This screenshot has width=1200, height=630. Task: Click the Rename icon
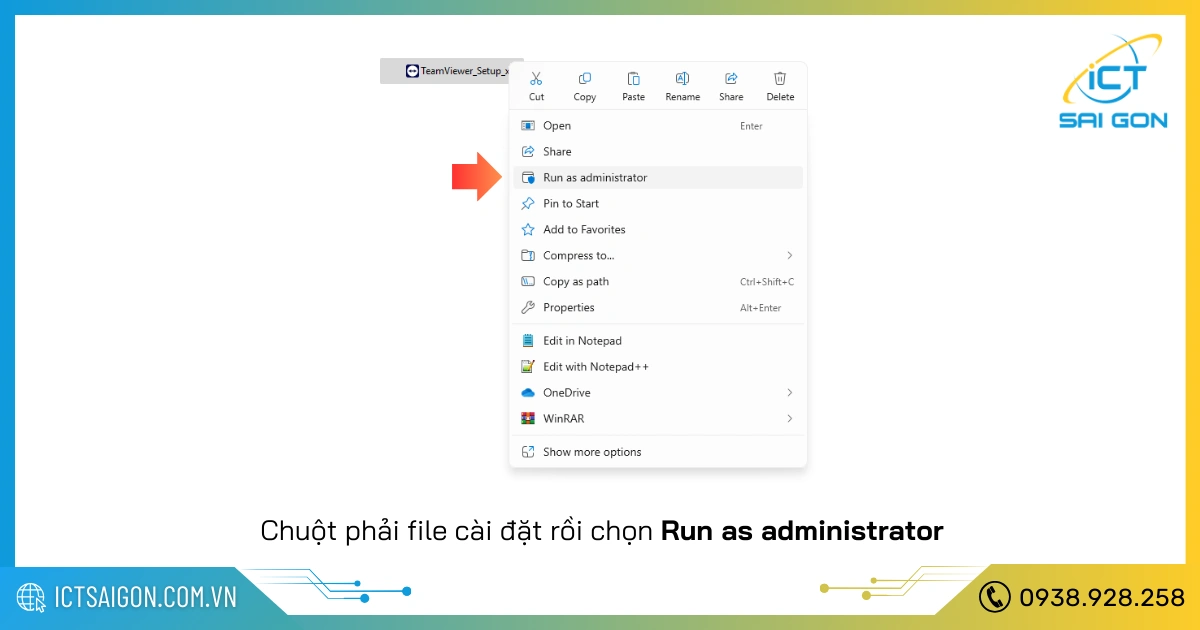682,79
